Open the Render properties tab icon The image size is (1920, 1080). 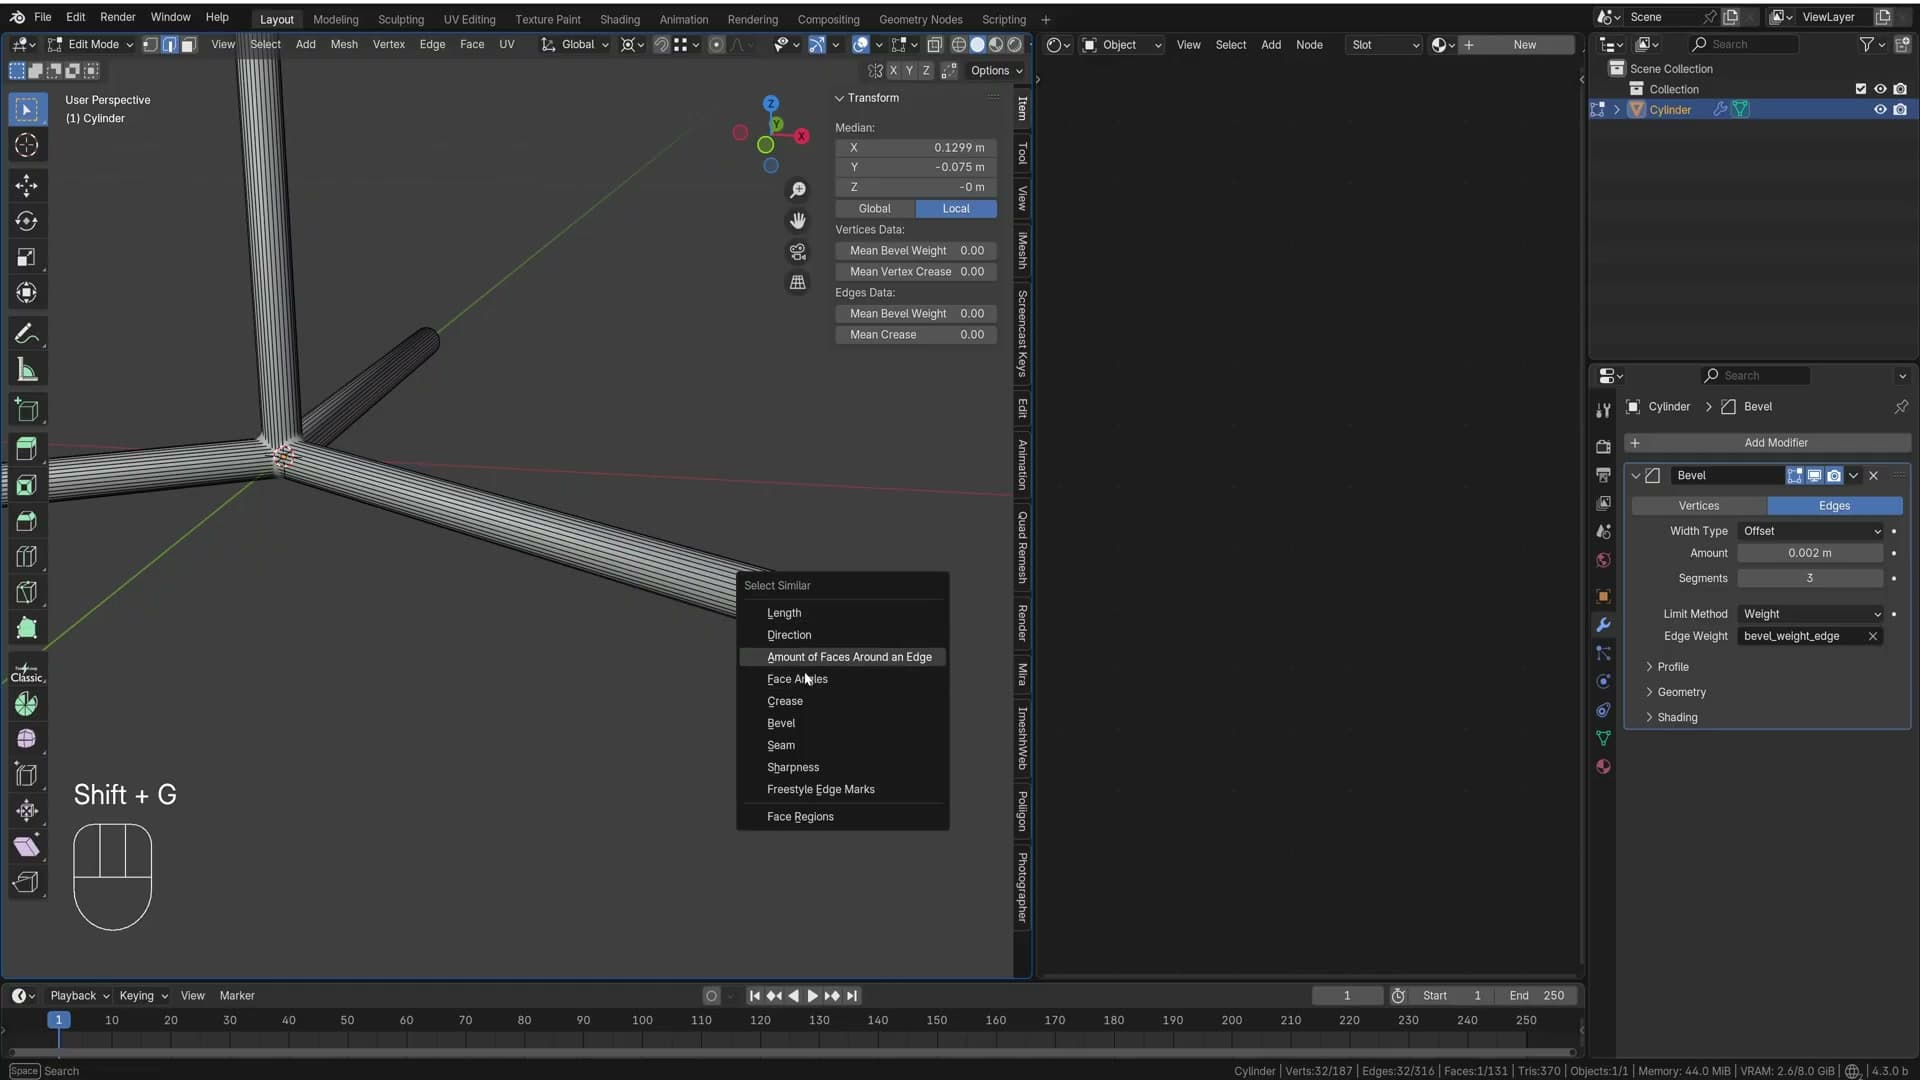click(1603, 446)
